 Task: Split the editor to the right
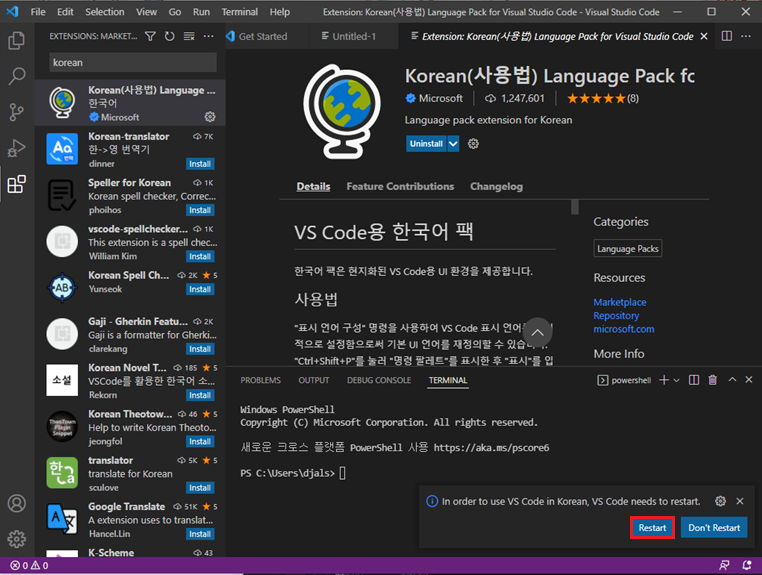click(727, 36)
